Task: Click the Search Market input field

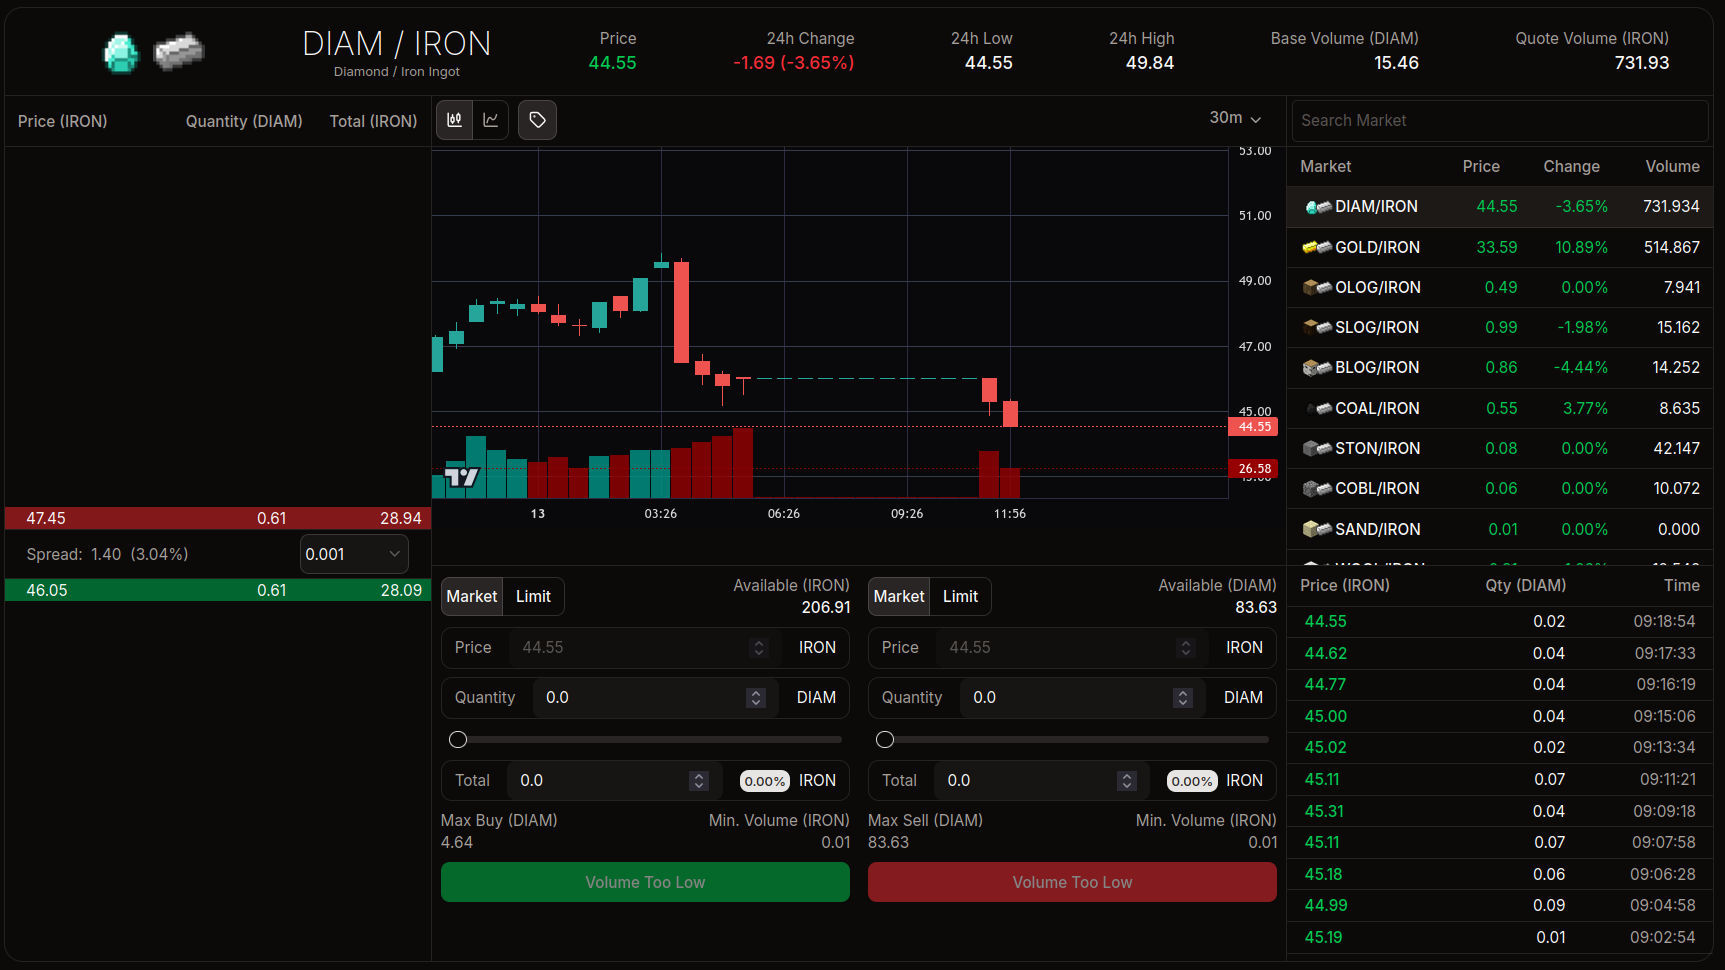Action: pos(1499,121)
